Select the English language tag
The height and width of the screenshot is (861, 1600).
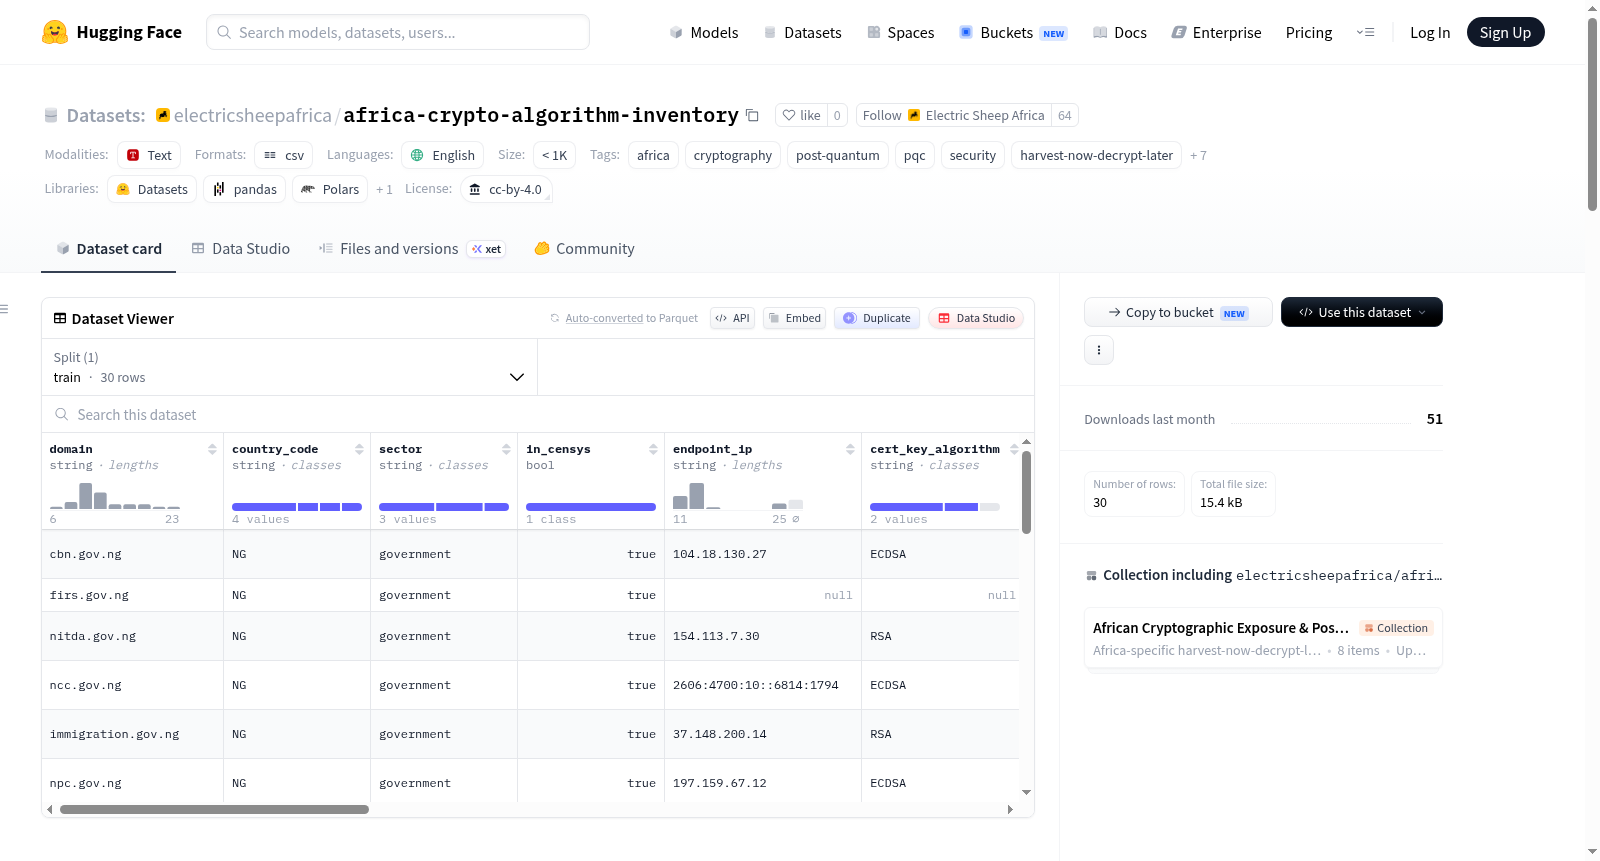point(442,155)
